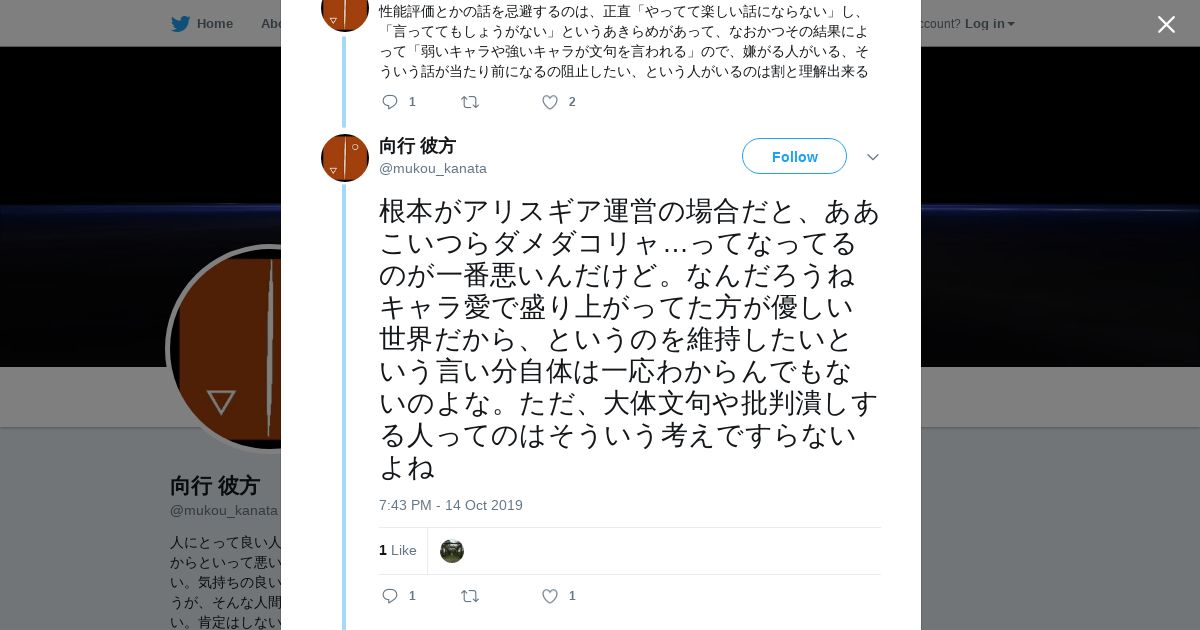Screen dimensions: 1200x630
Task: View the 1 Like list
Action: coord(398,551)
